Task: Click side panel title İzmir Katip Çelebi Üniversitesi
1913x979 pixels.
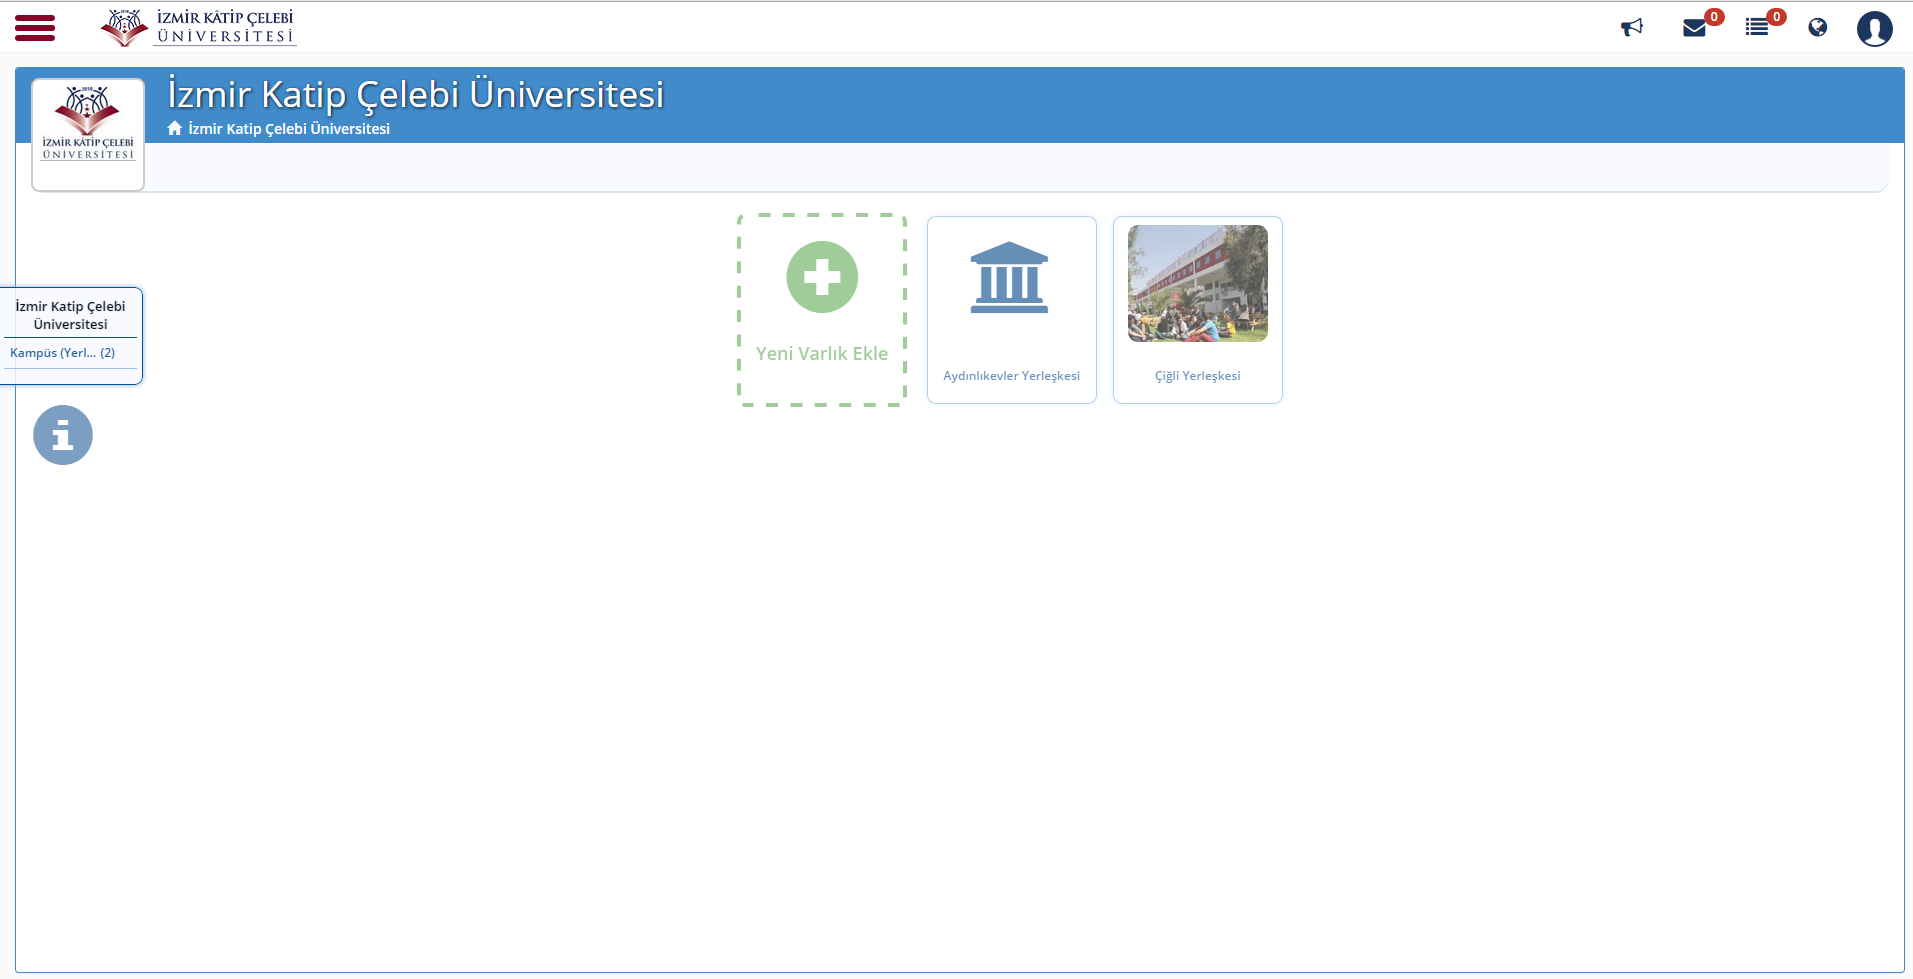Action: pos(70,315)
